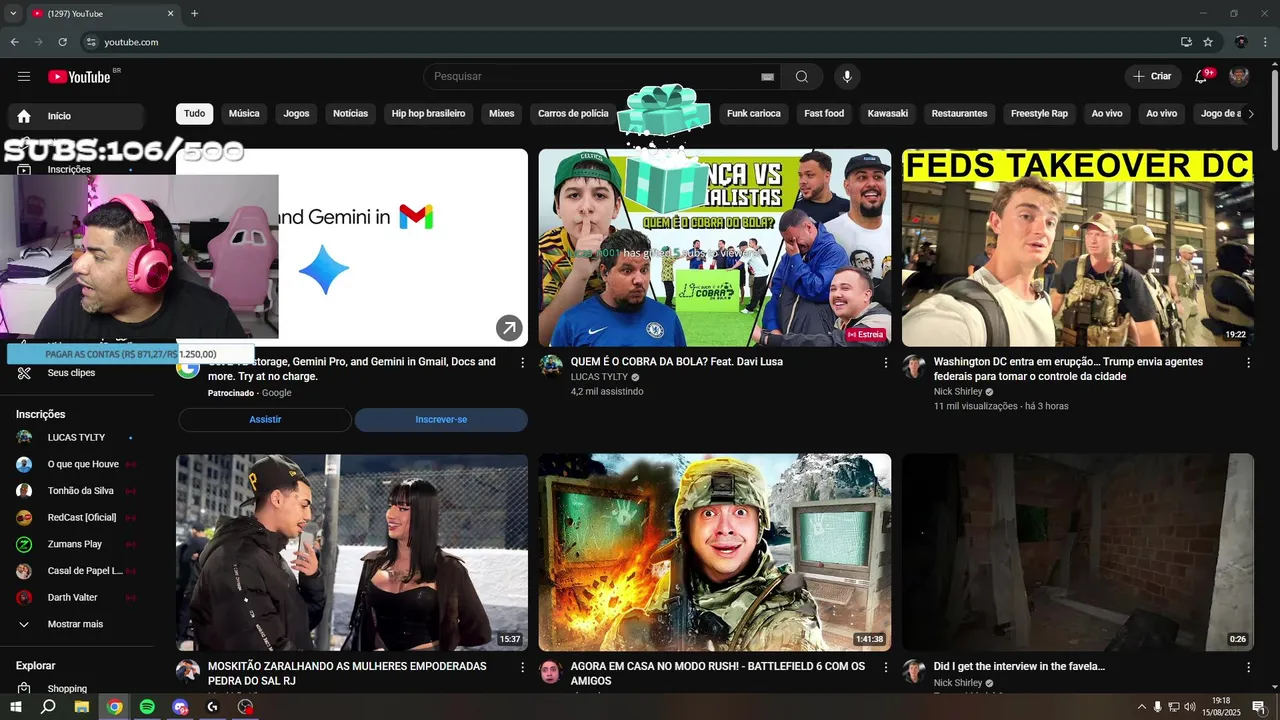Open the LUCAS TYLTY subscription in sidebar
This screenshot has height=720, width=1280.
click(77, 438)
